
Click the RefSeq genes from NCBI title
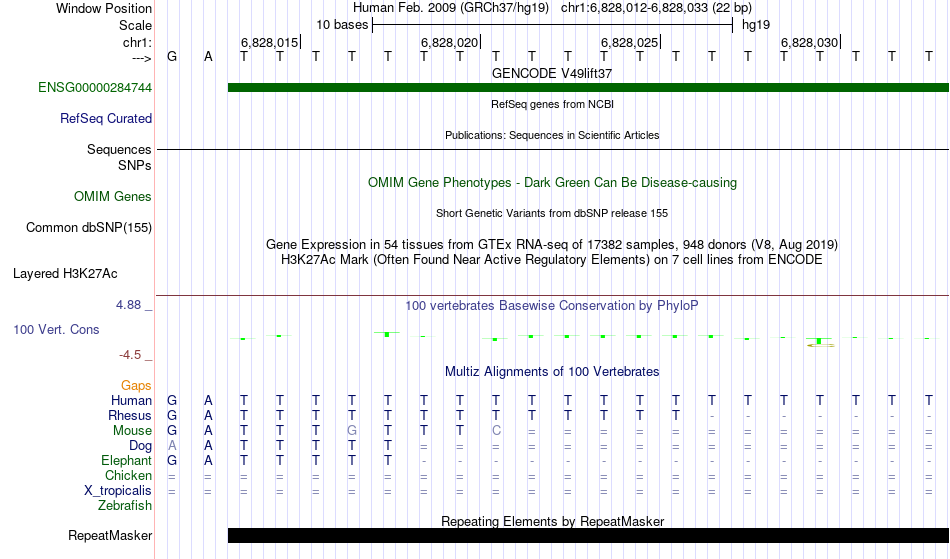(553, 104)
